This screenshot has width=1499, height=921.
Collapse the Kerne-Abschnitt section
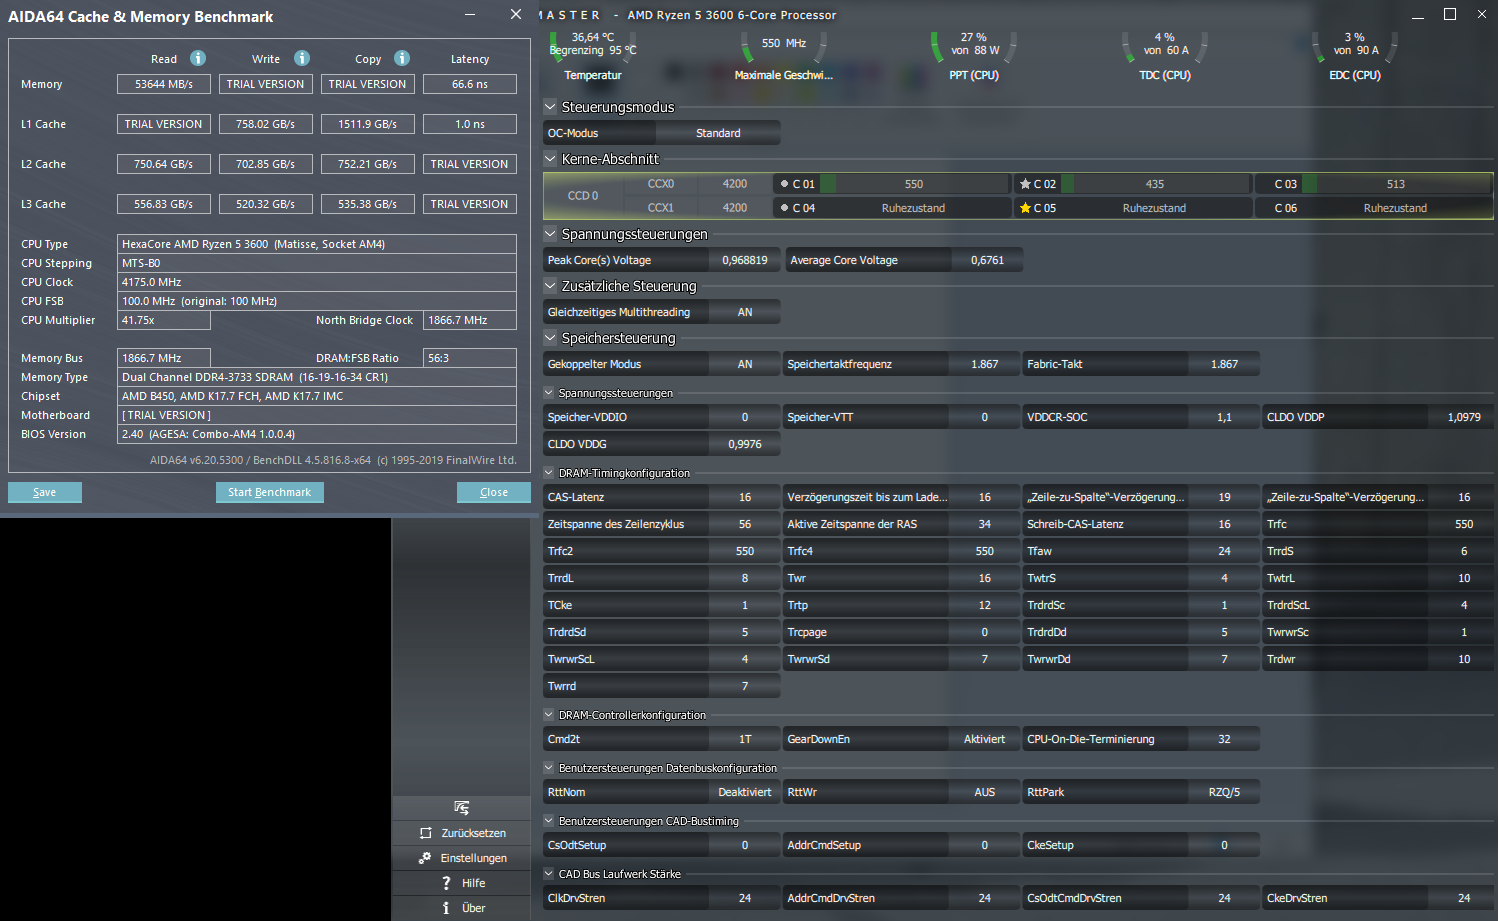coord(550,159)
